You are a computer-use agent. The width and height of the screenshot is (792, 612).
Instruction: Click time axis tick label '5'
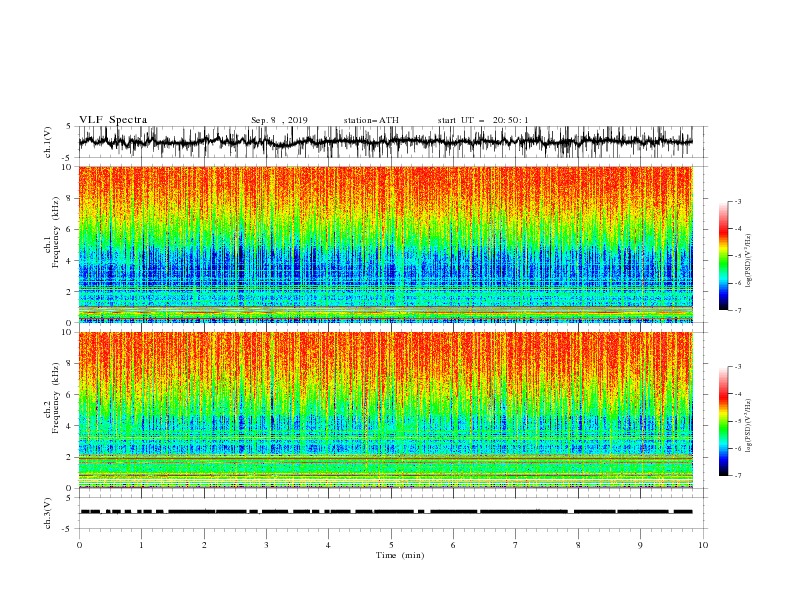coord(391,545)
